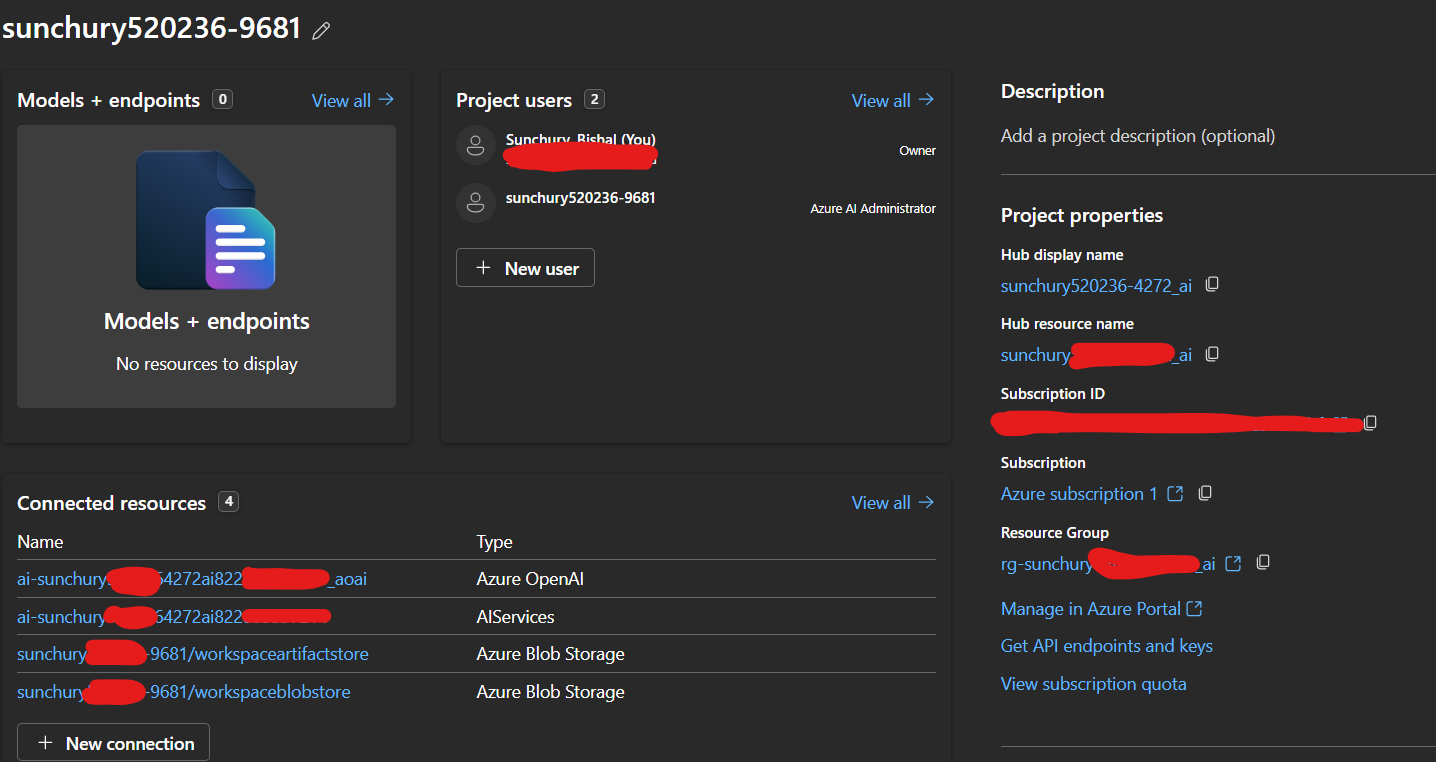Click Get API endpoints and keys
This screenshot has height=762, width=1436.
click(1107, 646)
